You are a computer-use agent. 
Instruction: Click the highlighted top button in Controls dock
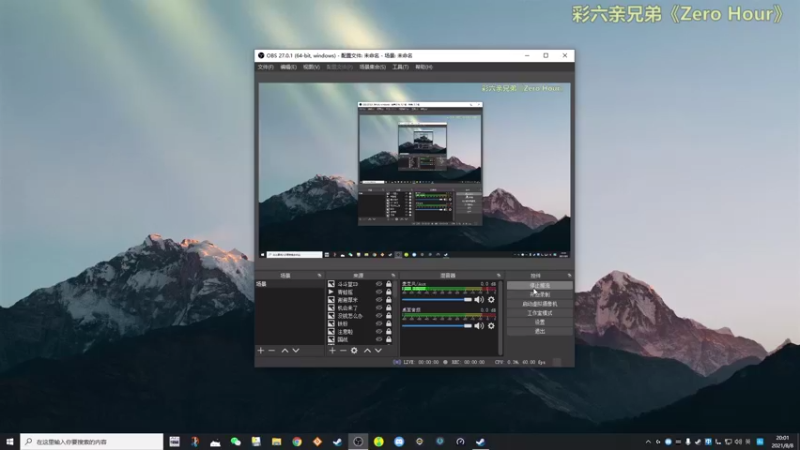[x=540, y=286]
